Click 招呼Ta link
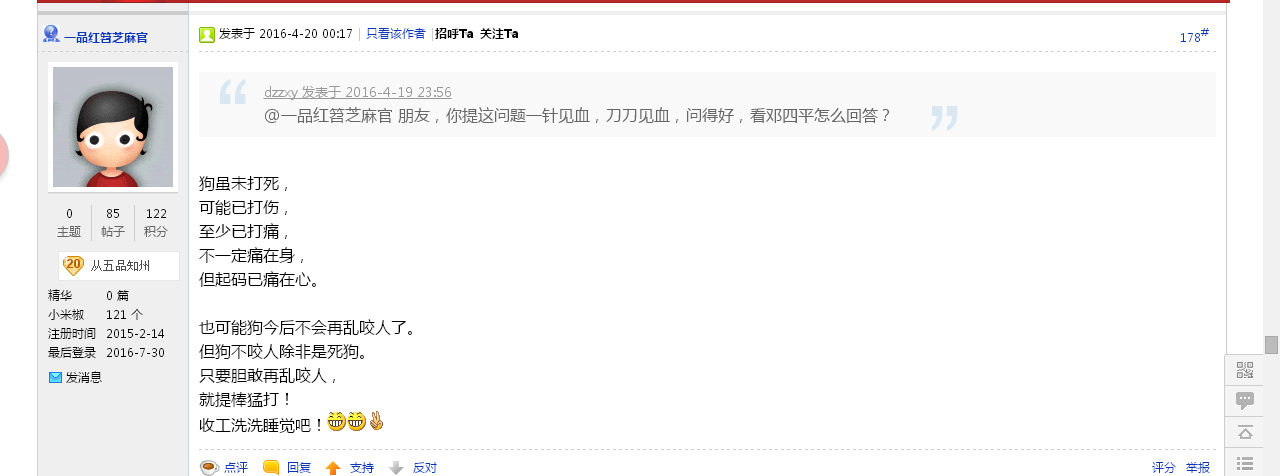 [454, 34]
